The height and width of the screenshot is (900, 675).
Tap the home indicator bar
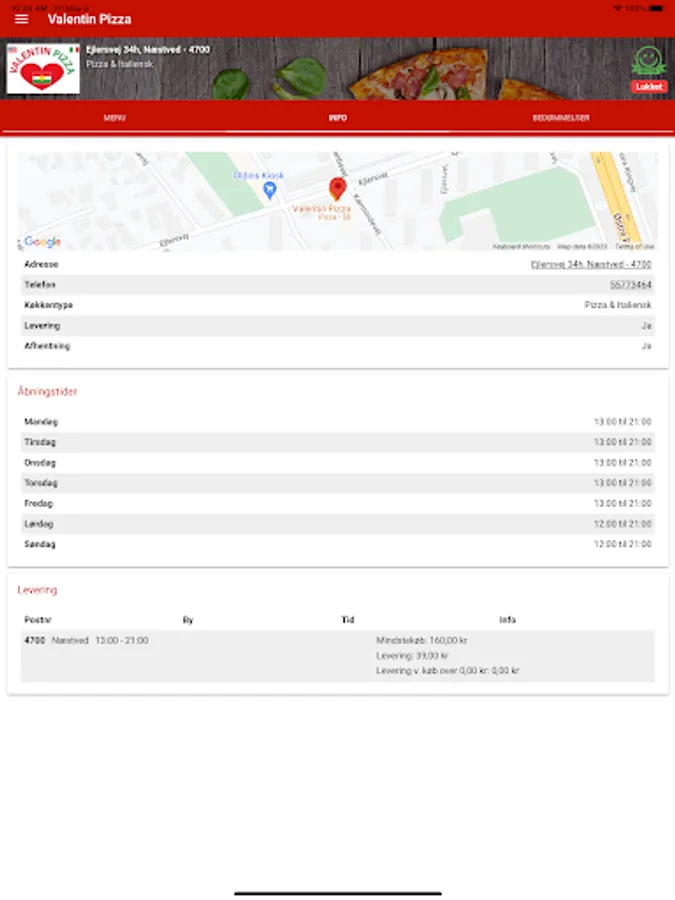click(x=338, y=894)
